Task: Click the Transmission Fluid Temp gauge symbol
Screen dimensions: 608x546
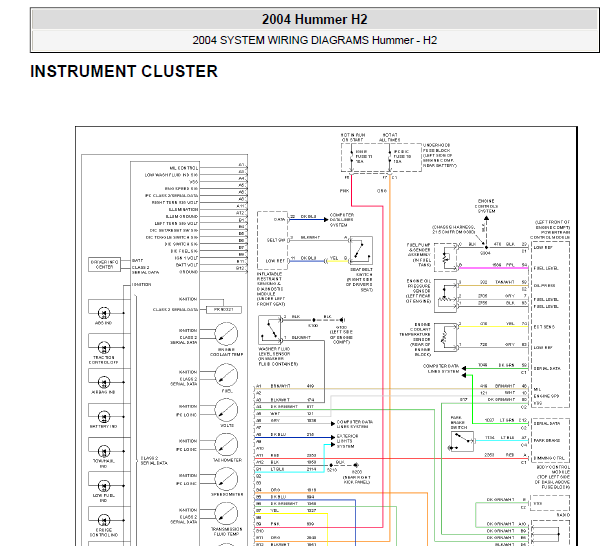Action: pos(226,513)
